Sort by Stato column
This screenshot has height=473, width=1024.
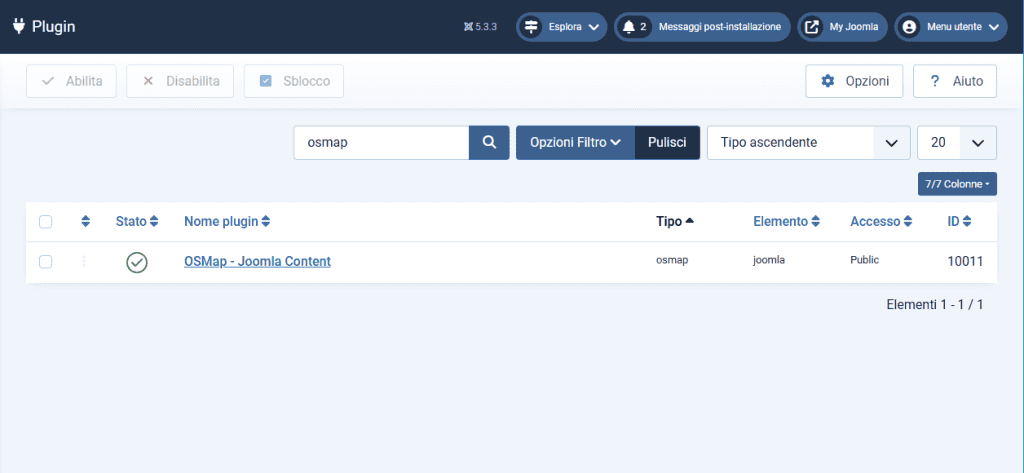(x=137, y=221)
